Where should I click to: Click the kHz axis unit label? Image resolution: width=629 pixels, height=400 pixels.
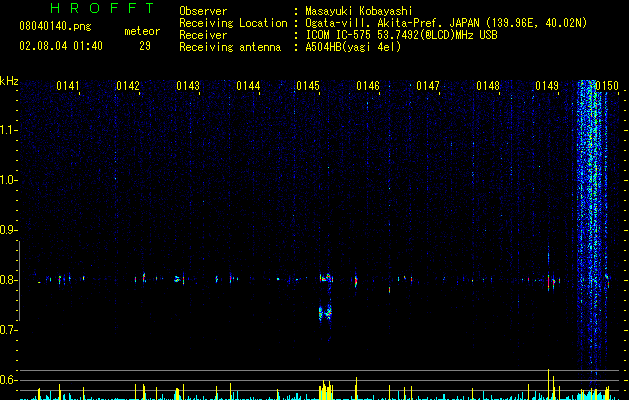click(x=9, y=81)
